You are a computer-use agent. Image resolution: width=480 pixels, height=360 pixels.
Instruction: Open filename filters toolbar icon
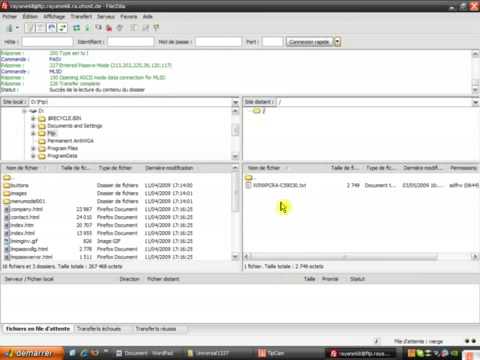[134, 28]
